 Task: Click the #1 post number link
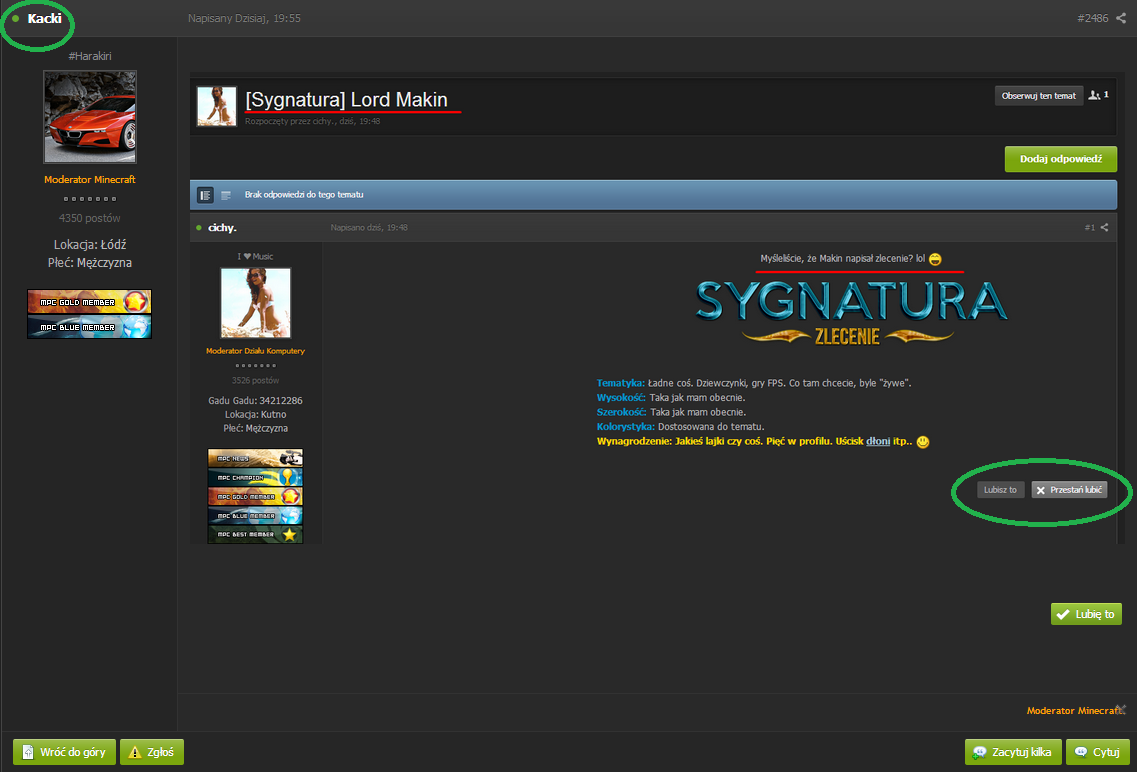(x=1089, y=228)
